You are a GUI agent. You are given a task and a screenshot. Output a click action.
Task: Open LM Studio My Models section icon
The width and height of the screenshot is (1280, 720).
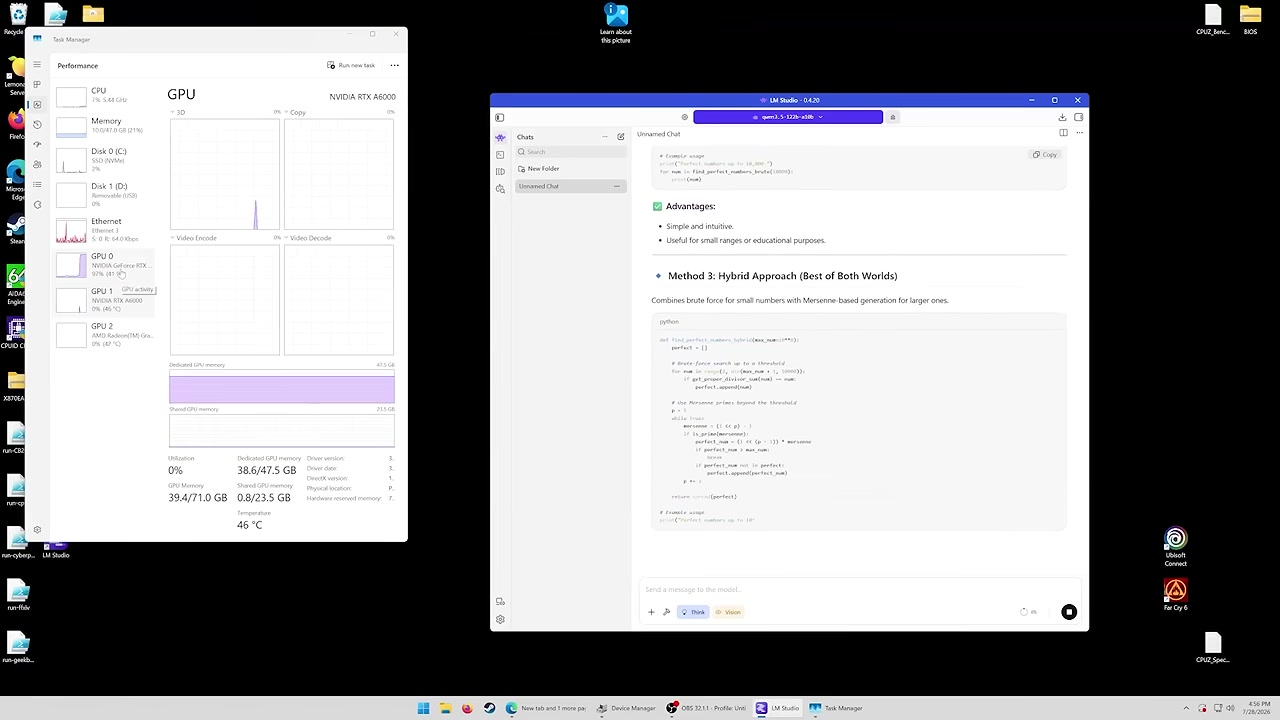pos(500,171)
